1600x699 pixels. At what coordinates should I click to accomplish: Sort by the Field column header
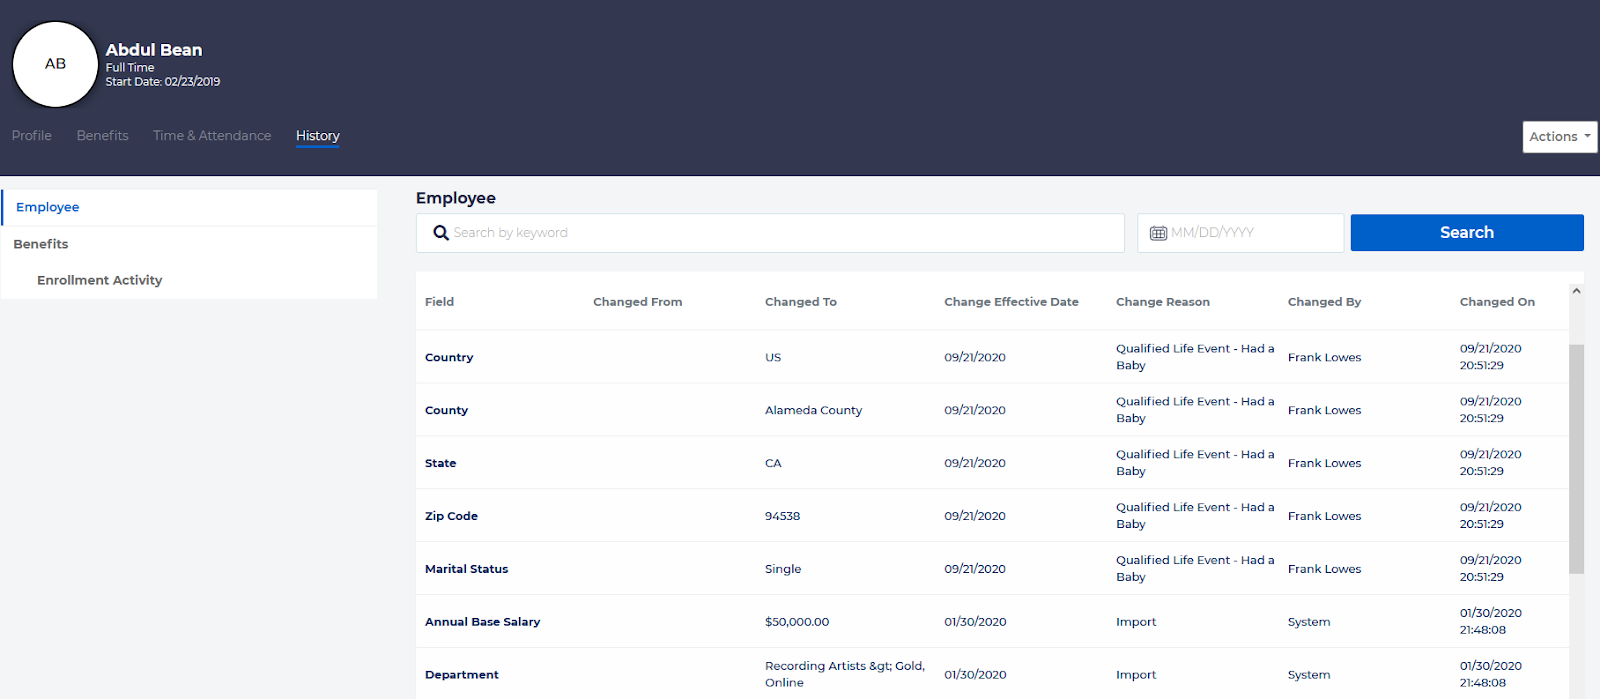[439, 302]
